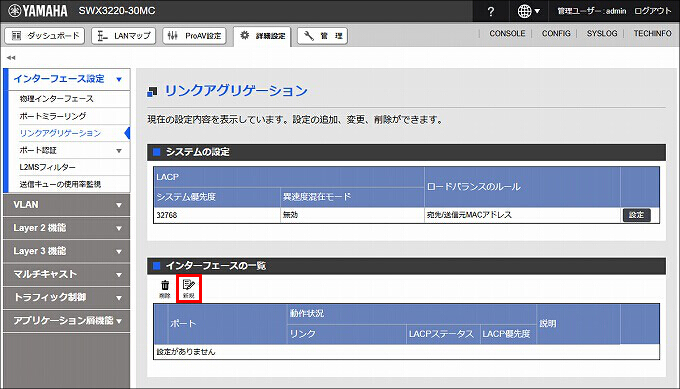Click the system priority value 32768
The width and height of the screenshot is (680, 389).
coord(167,215)
